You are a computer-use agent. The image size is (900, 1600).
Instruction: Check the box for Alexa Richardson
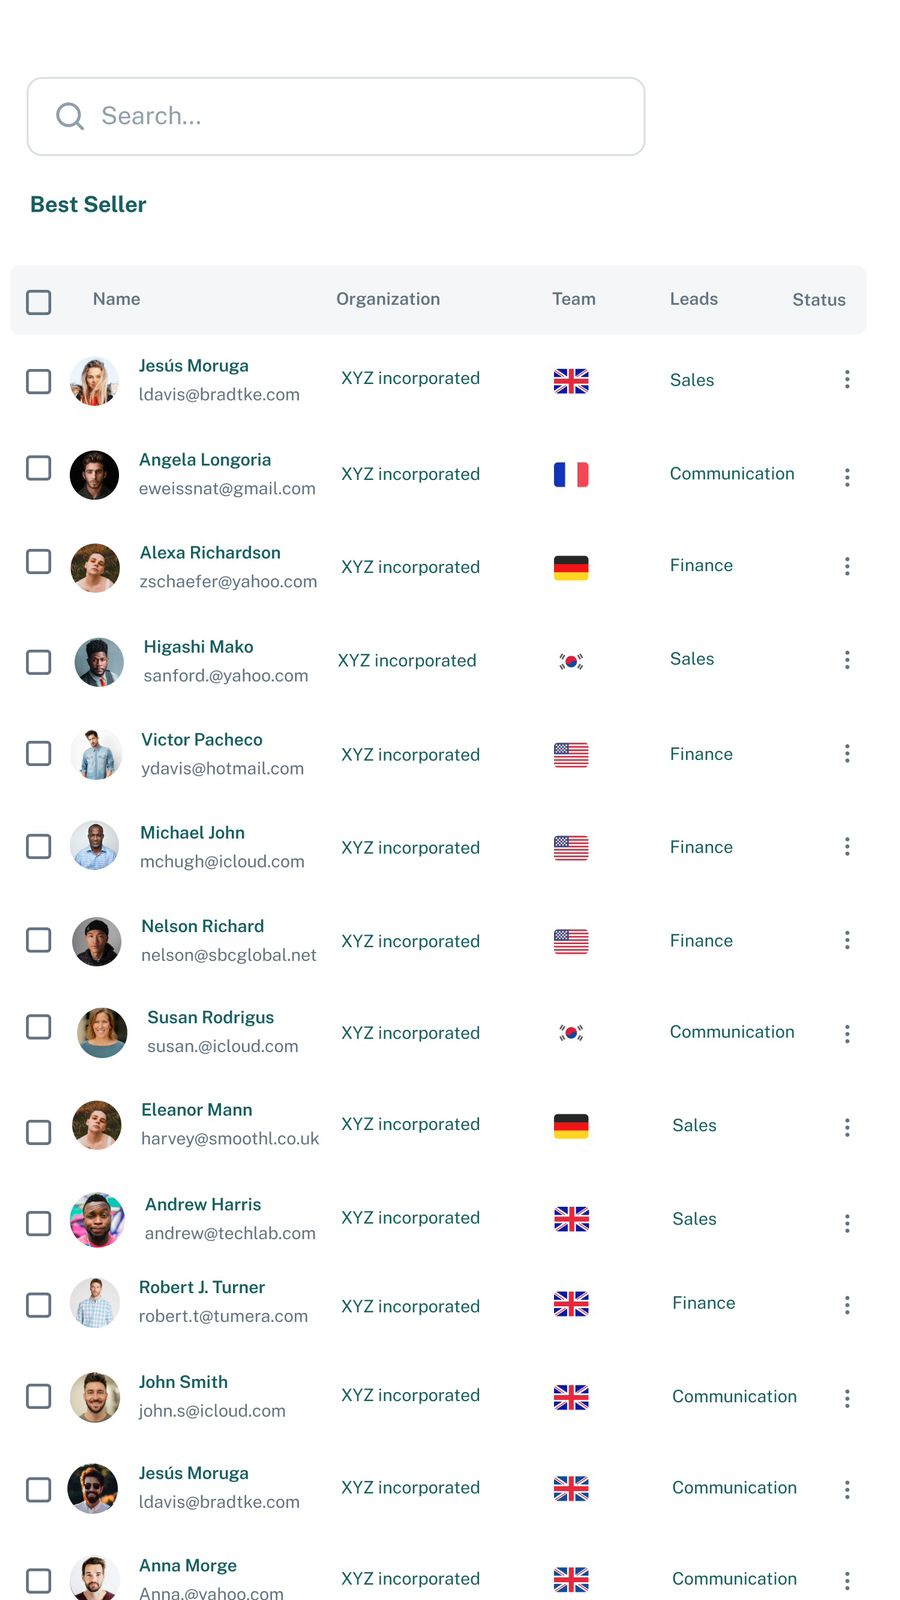(39, 562)
